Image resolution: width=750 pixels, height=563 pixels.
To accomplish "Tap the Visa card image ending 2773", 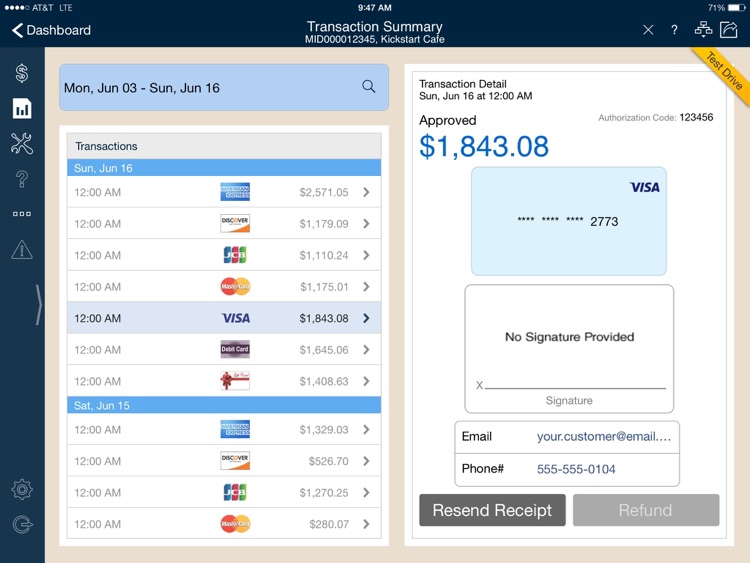I will coord(569,221).
